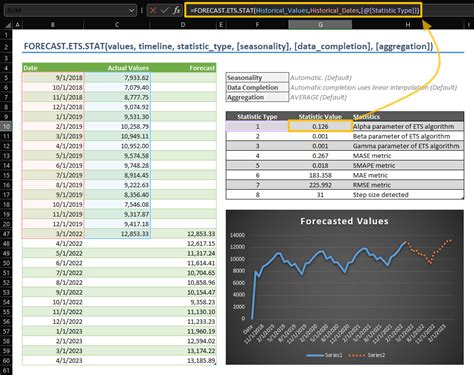
Task: Select all cells via corner triangle
Action: [x=7, y=24]
